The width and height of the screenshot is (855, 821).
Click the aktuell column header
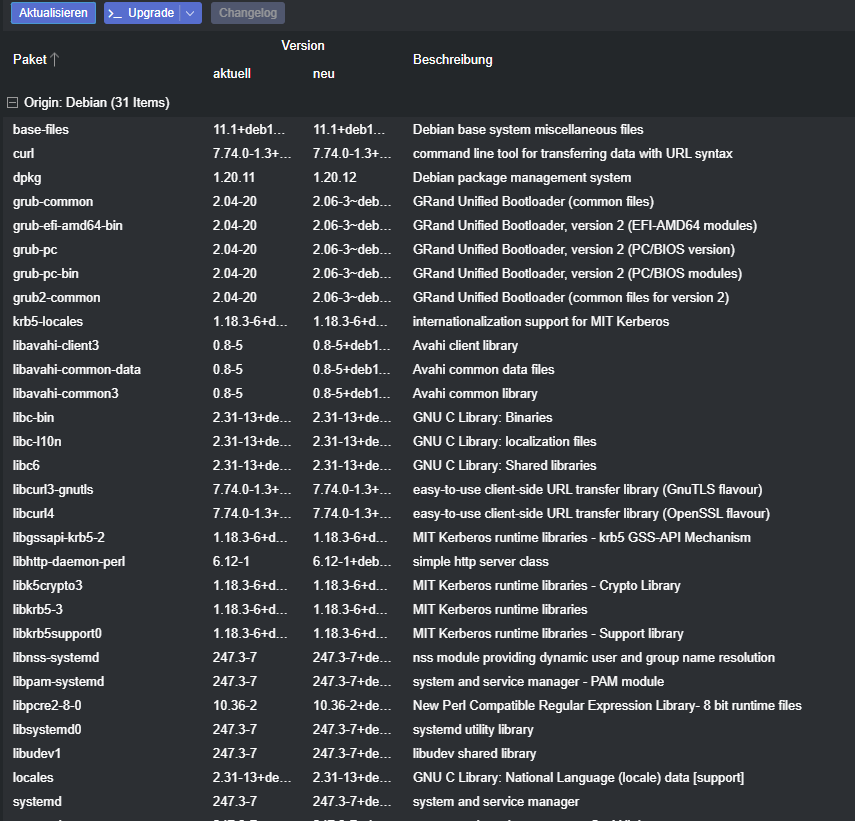pyautogui.click(x=232, y=74)
